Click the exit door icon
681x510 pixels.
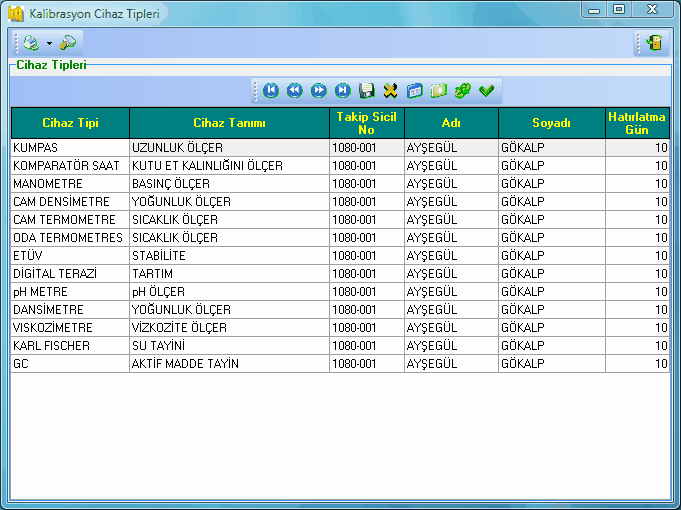click(x=654, y=43)
